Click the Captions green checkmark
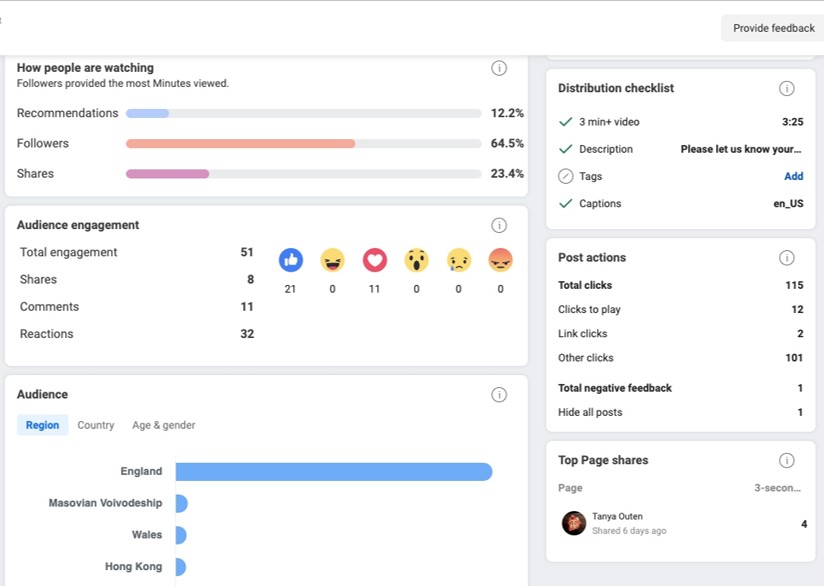The width and height of the screenshot is (824, 586). tap(566, 204)
